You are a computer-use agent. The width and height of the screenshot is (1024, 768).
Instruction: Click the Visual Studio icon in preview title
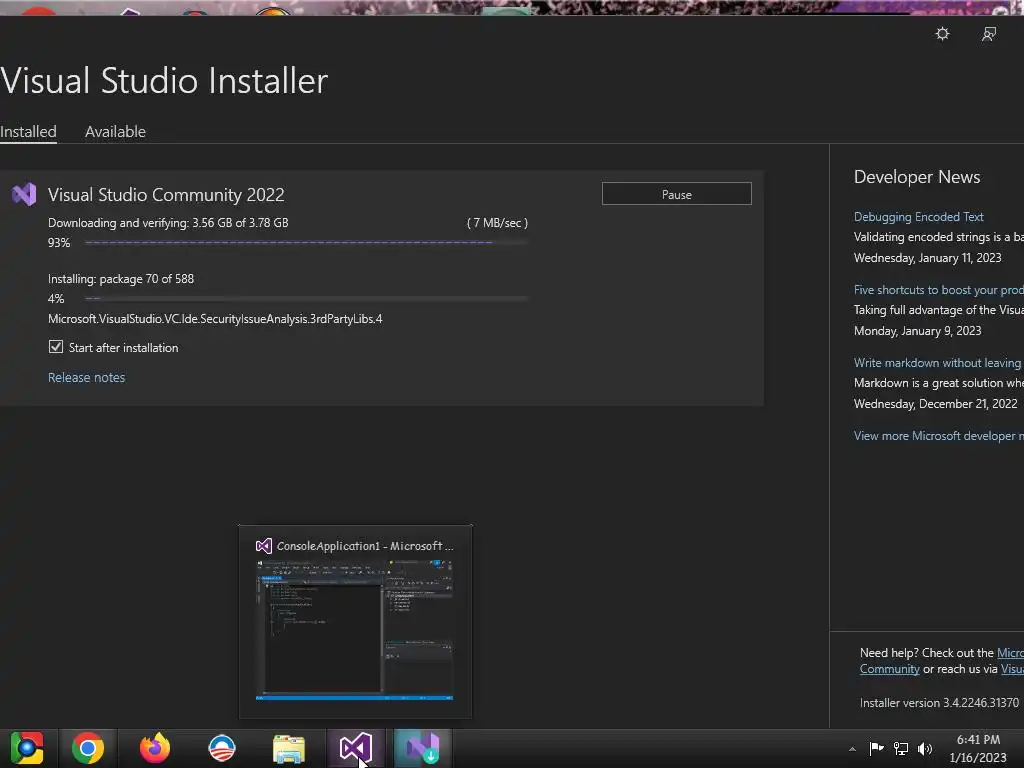pos(264,546)
